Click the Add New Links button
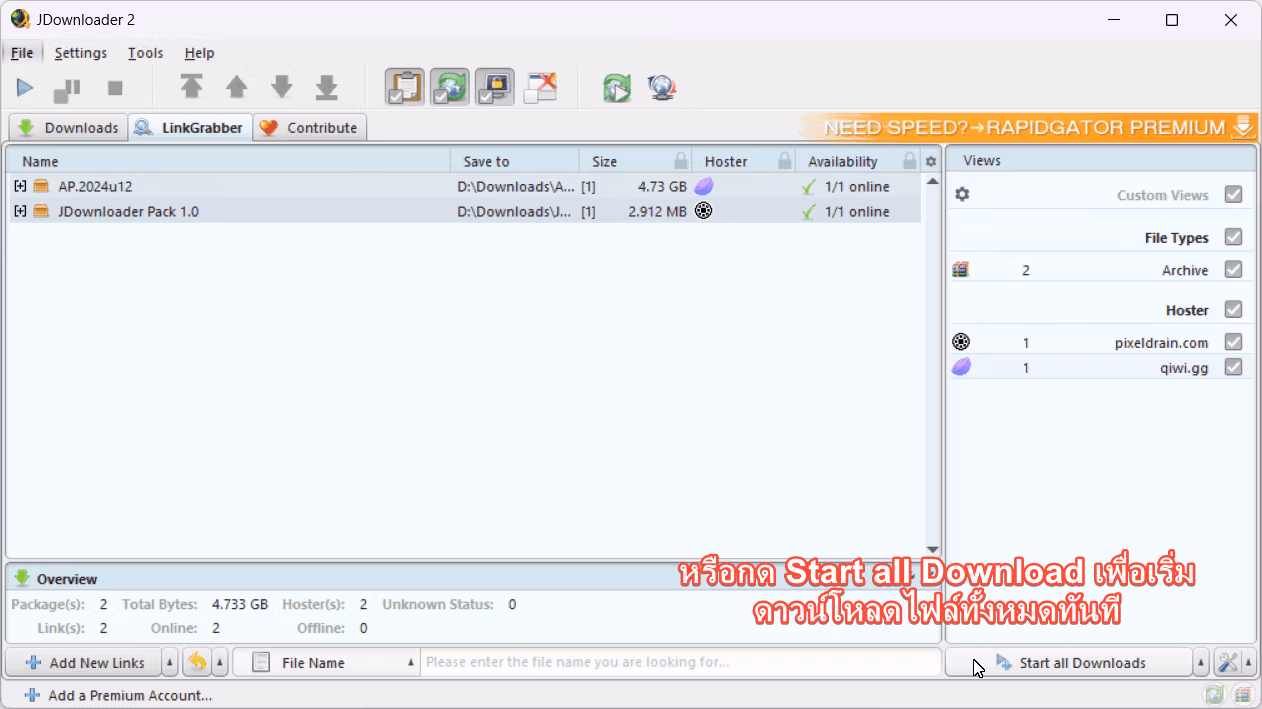 pos(85,662)
